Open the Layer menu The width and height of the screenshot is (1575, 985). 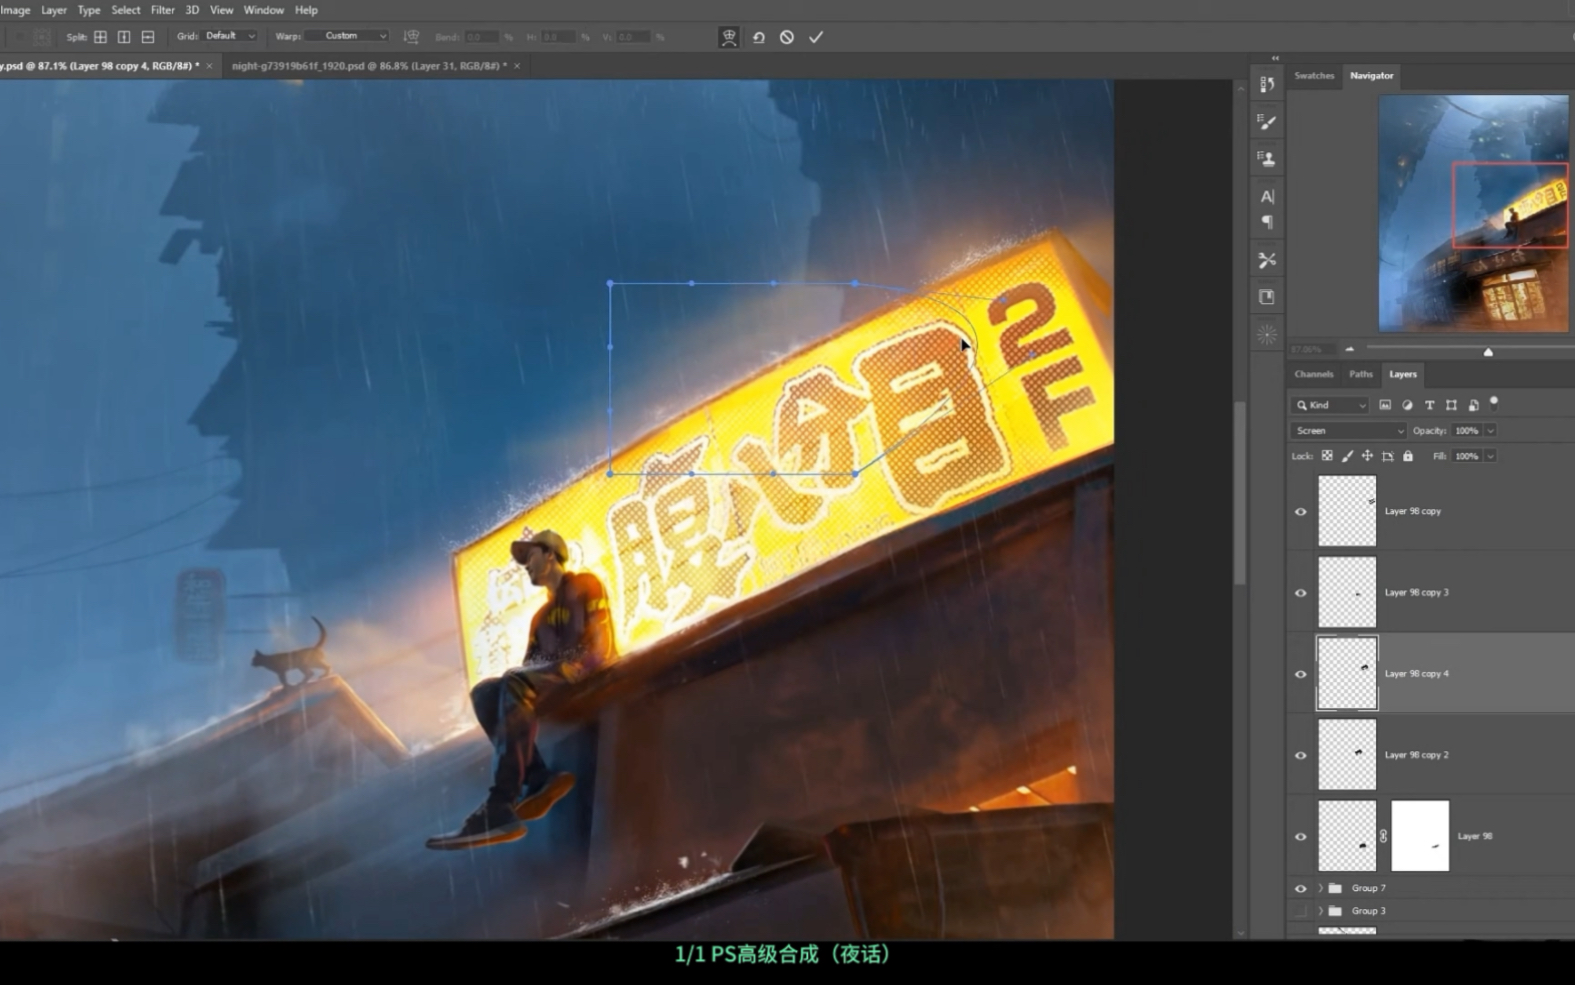pyautogui.click(x=54, y=10)
